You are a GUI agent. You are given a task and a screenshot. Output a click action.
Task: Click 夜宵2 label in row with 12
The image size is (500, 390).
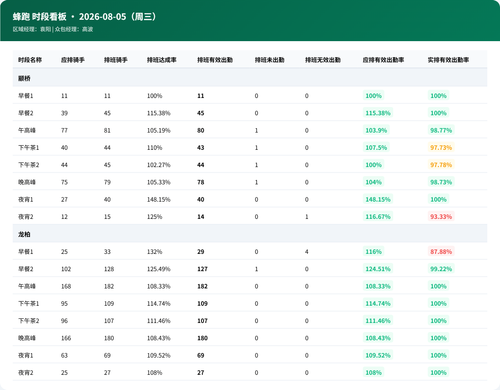click(x=26, y=217)
